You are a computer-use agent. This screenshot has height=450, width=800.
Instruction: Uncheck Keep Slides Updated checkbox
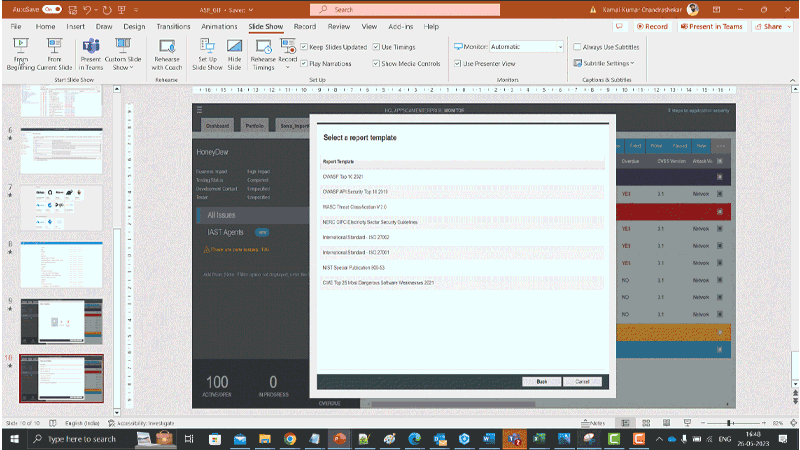pos(305,47)
